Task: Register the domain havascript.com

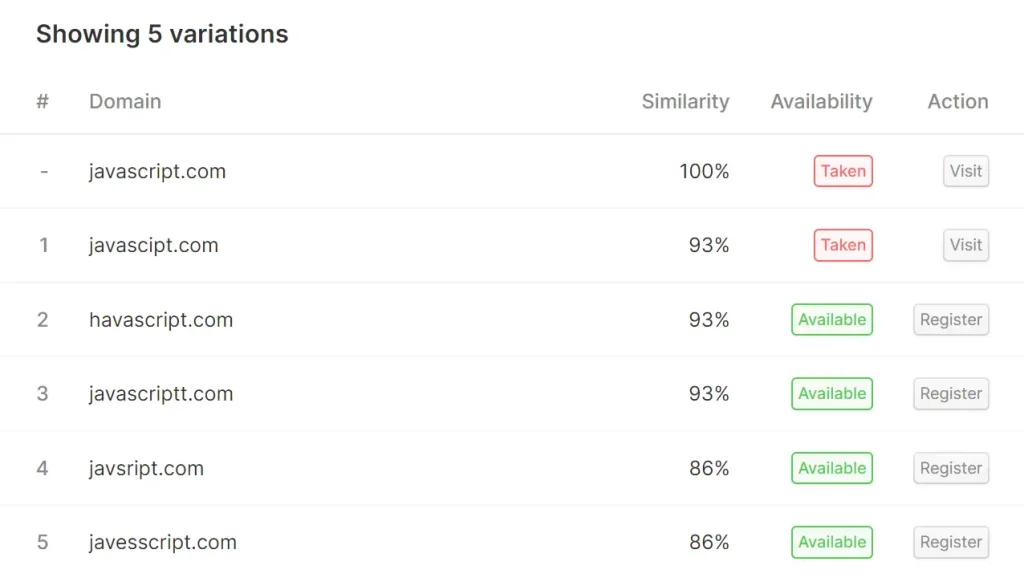Action: [950, 319]
